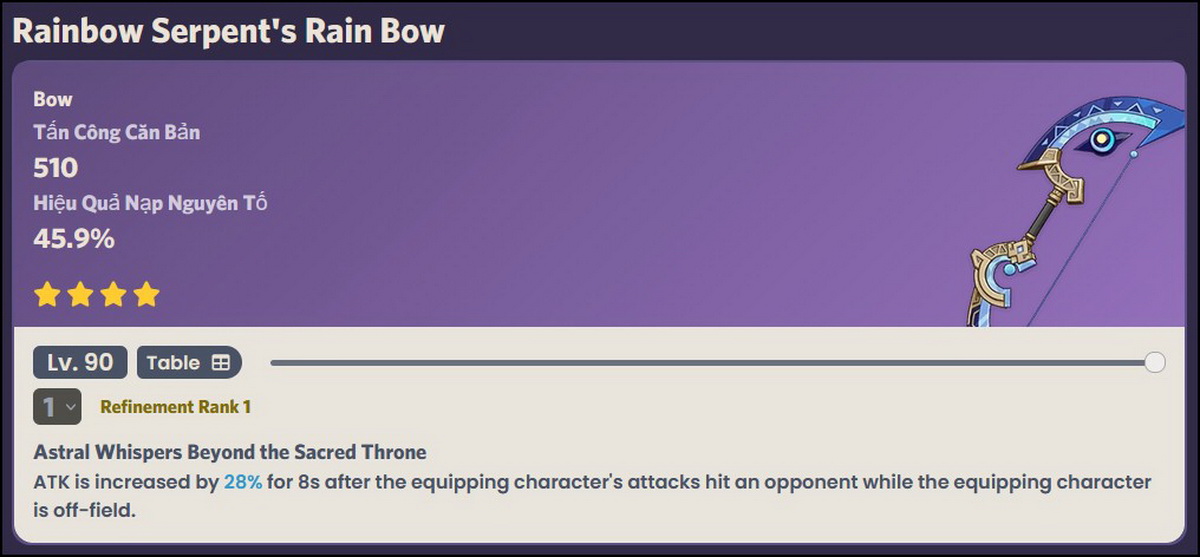Click the second yellow rarity star
1200x557 pixels.
click(79, 294)
